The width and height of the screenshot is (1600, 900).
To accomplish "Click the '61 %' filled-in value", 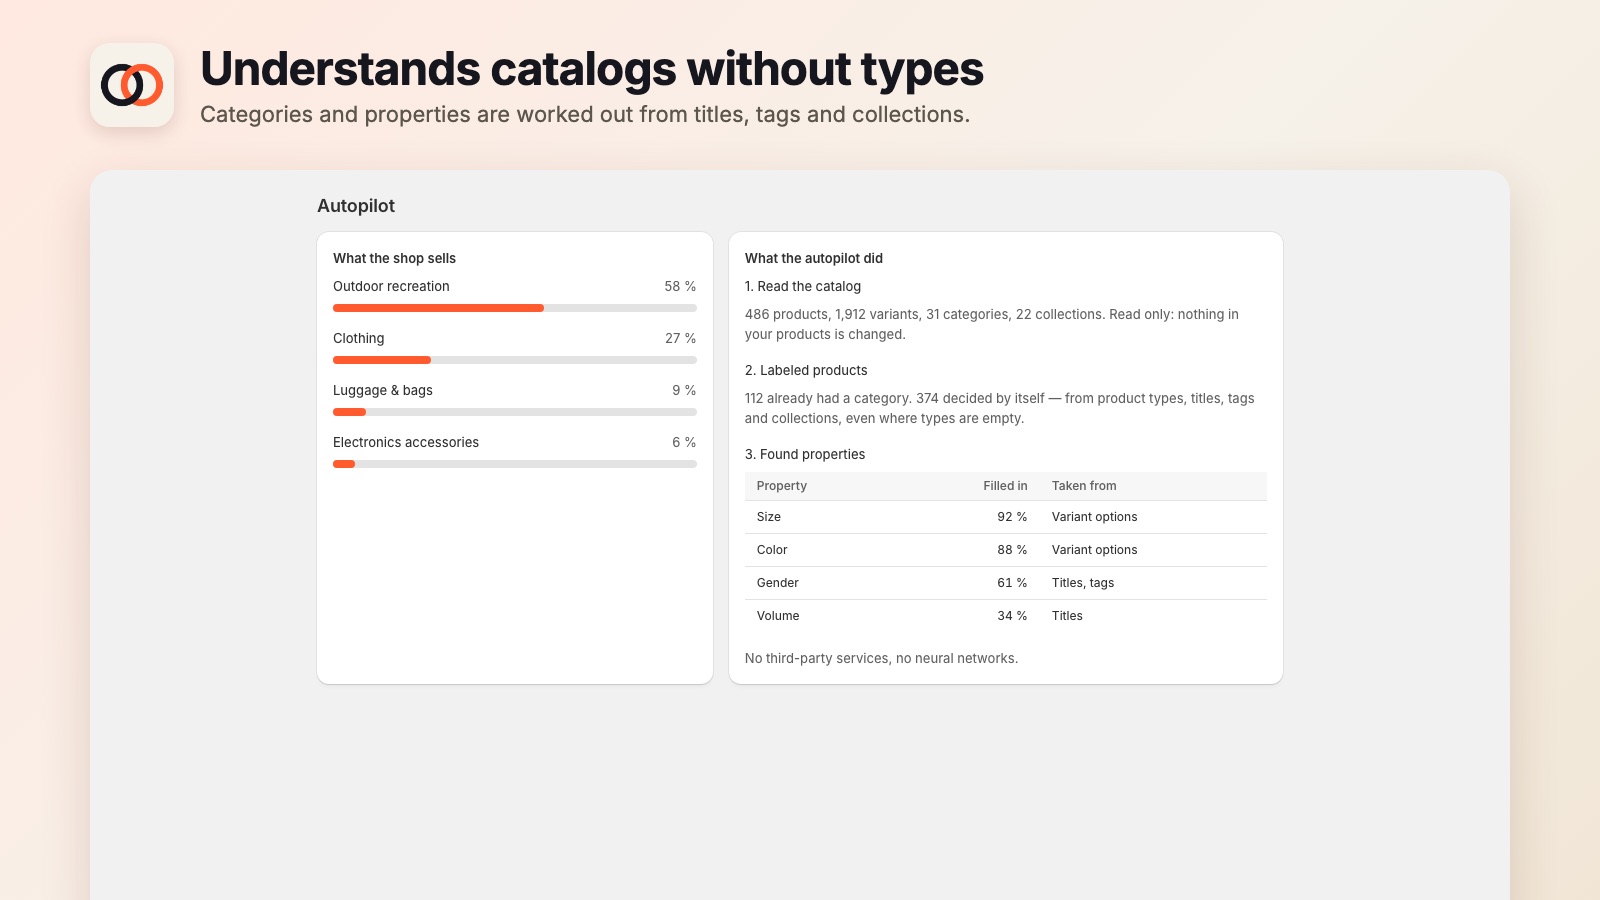I will pos(1012,583).
